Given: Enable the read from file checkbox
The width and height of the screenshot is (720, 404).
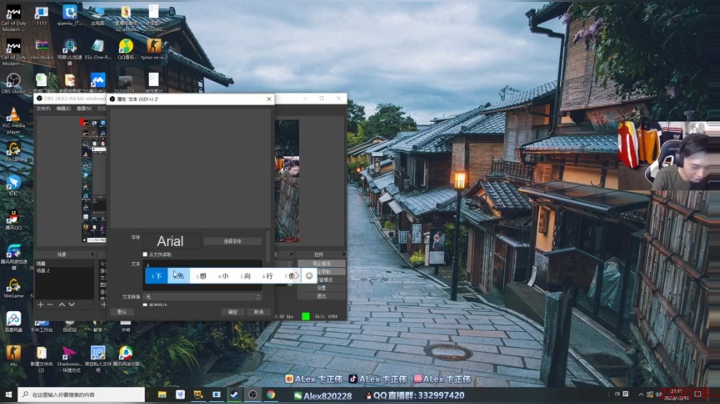Looking at the screenshot, I should 145,254.
